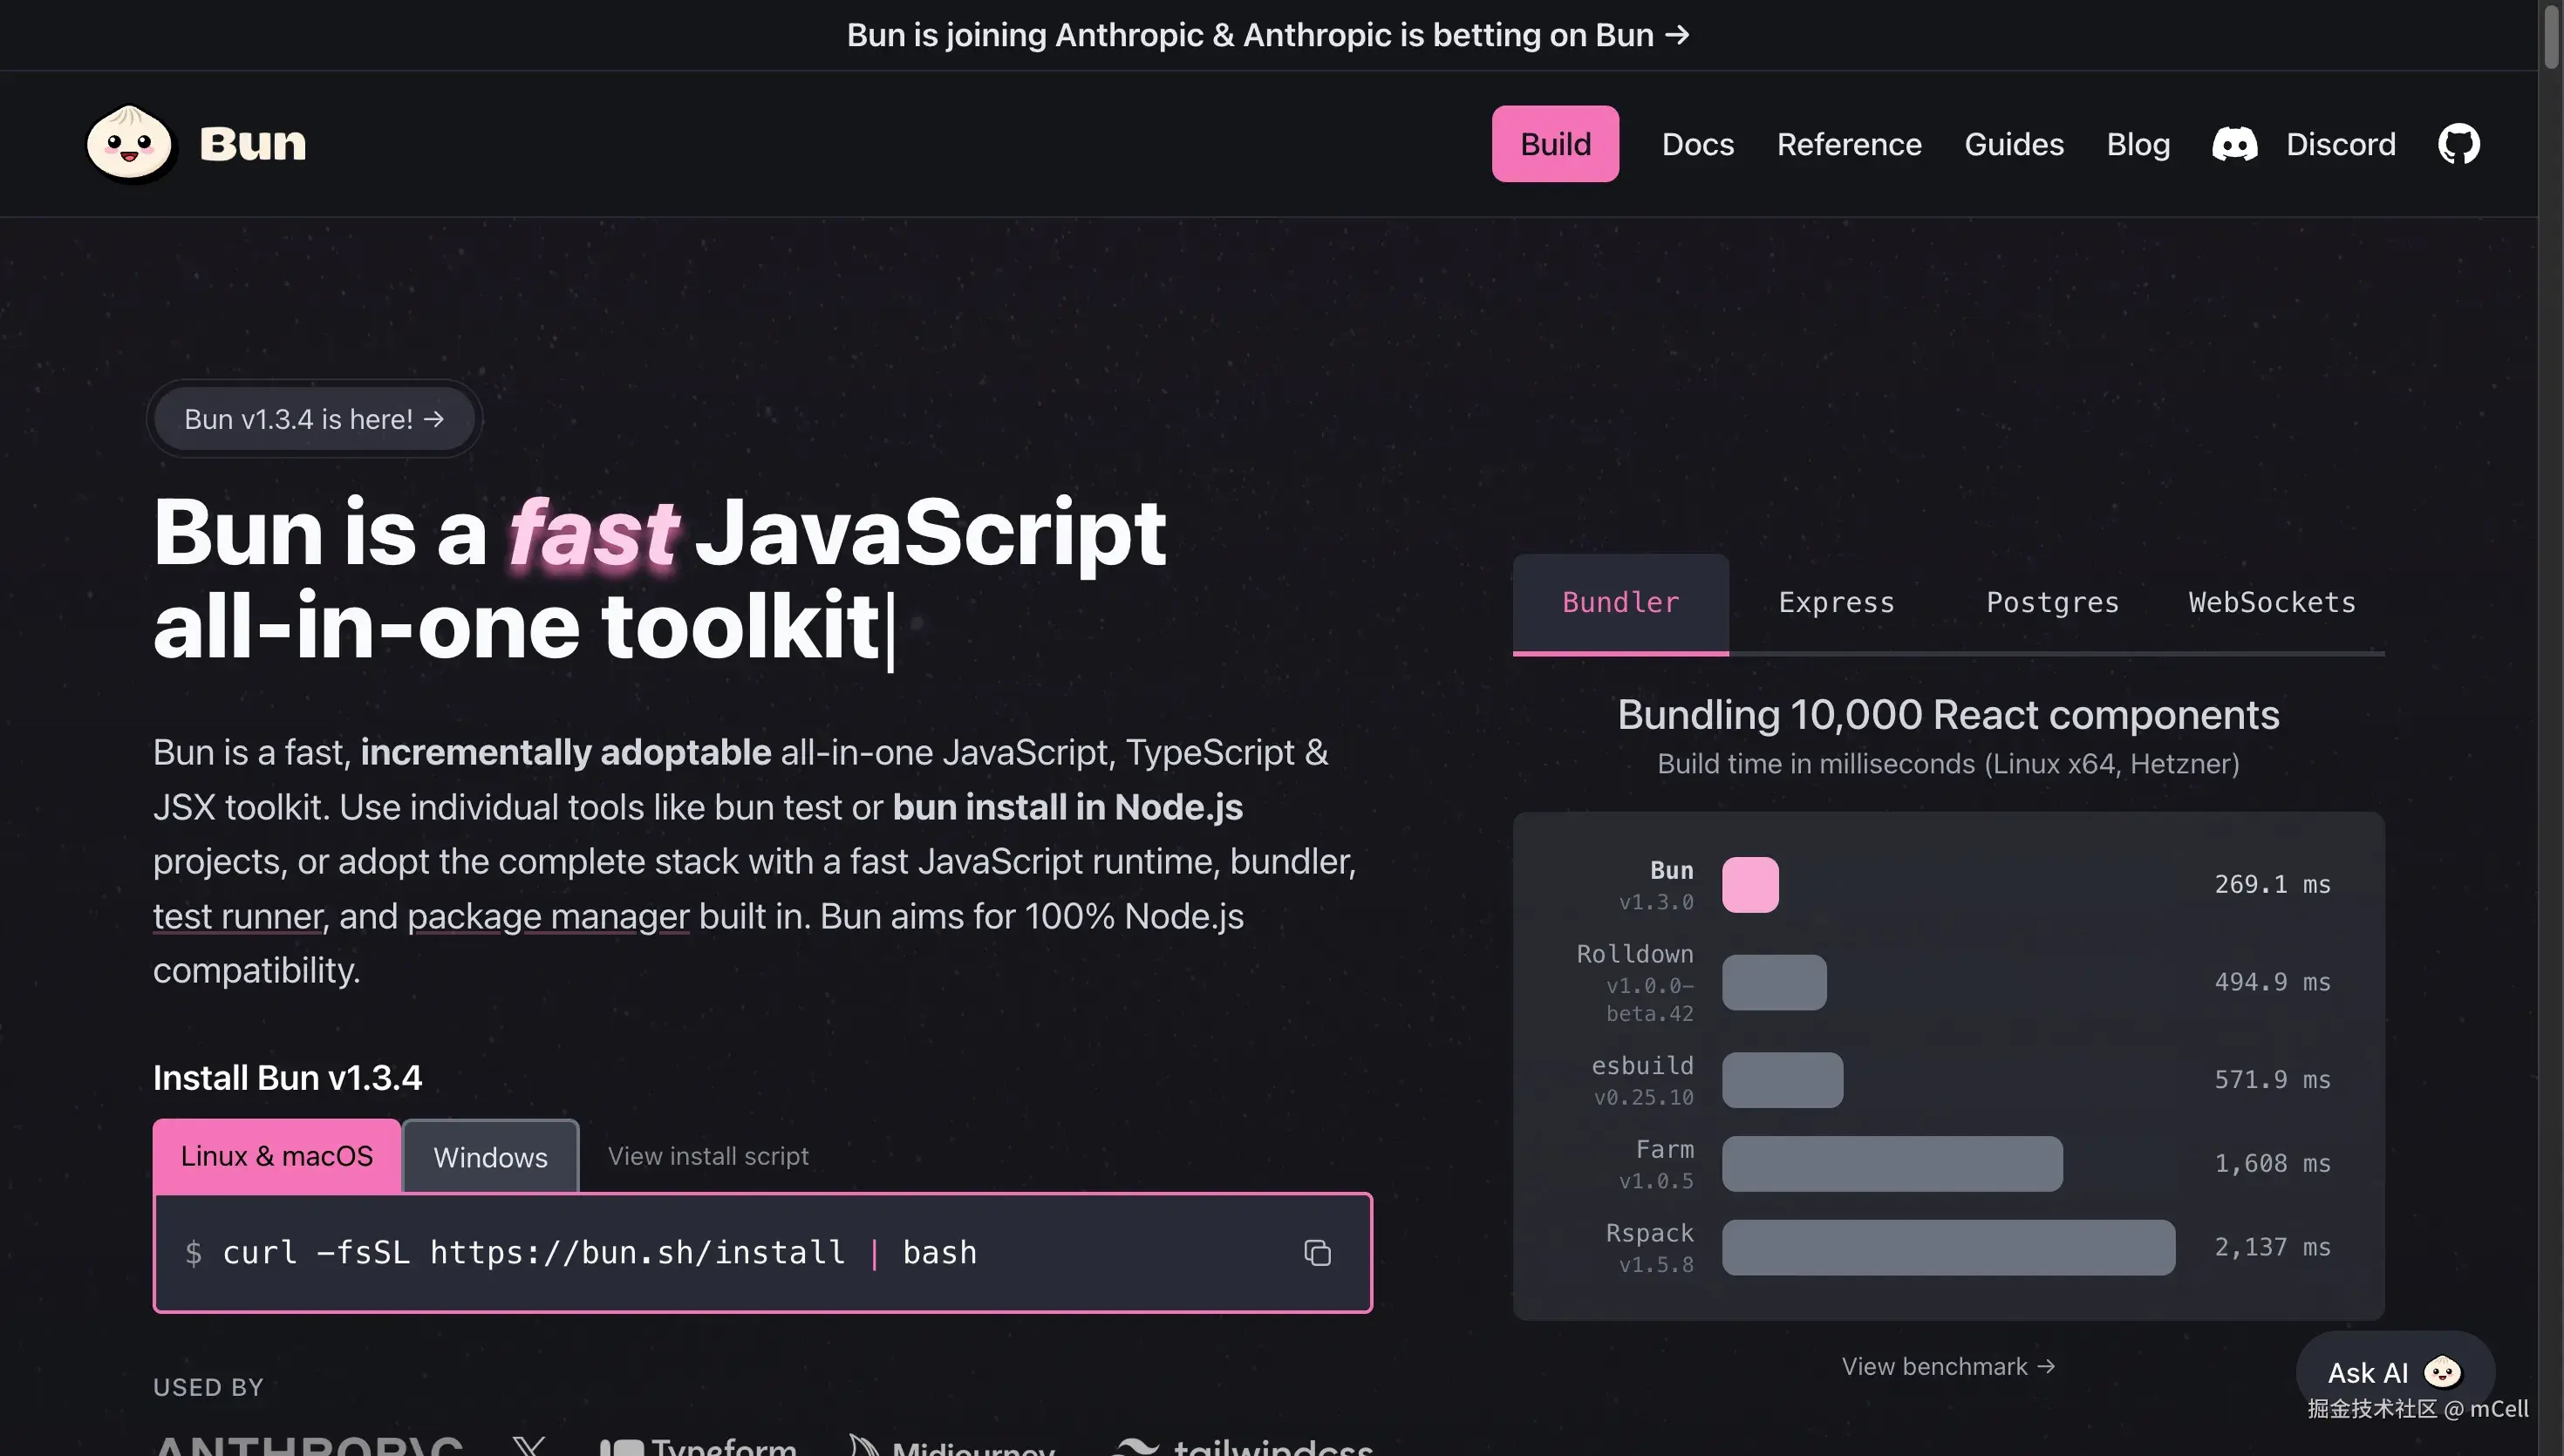Click the Discord logo icon
The width and height of the screenshot is (2564, 1456).
coord(2234,144)
